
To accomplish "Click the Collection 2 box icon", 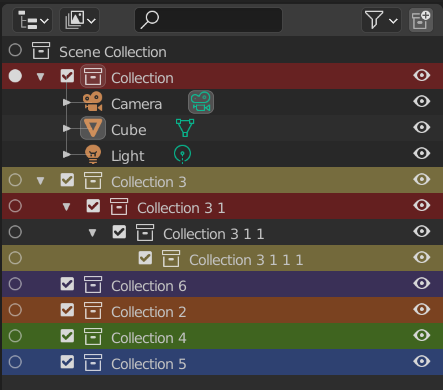I will 93,310.
